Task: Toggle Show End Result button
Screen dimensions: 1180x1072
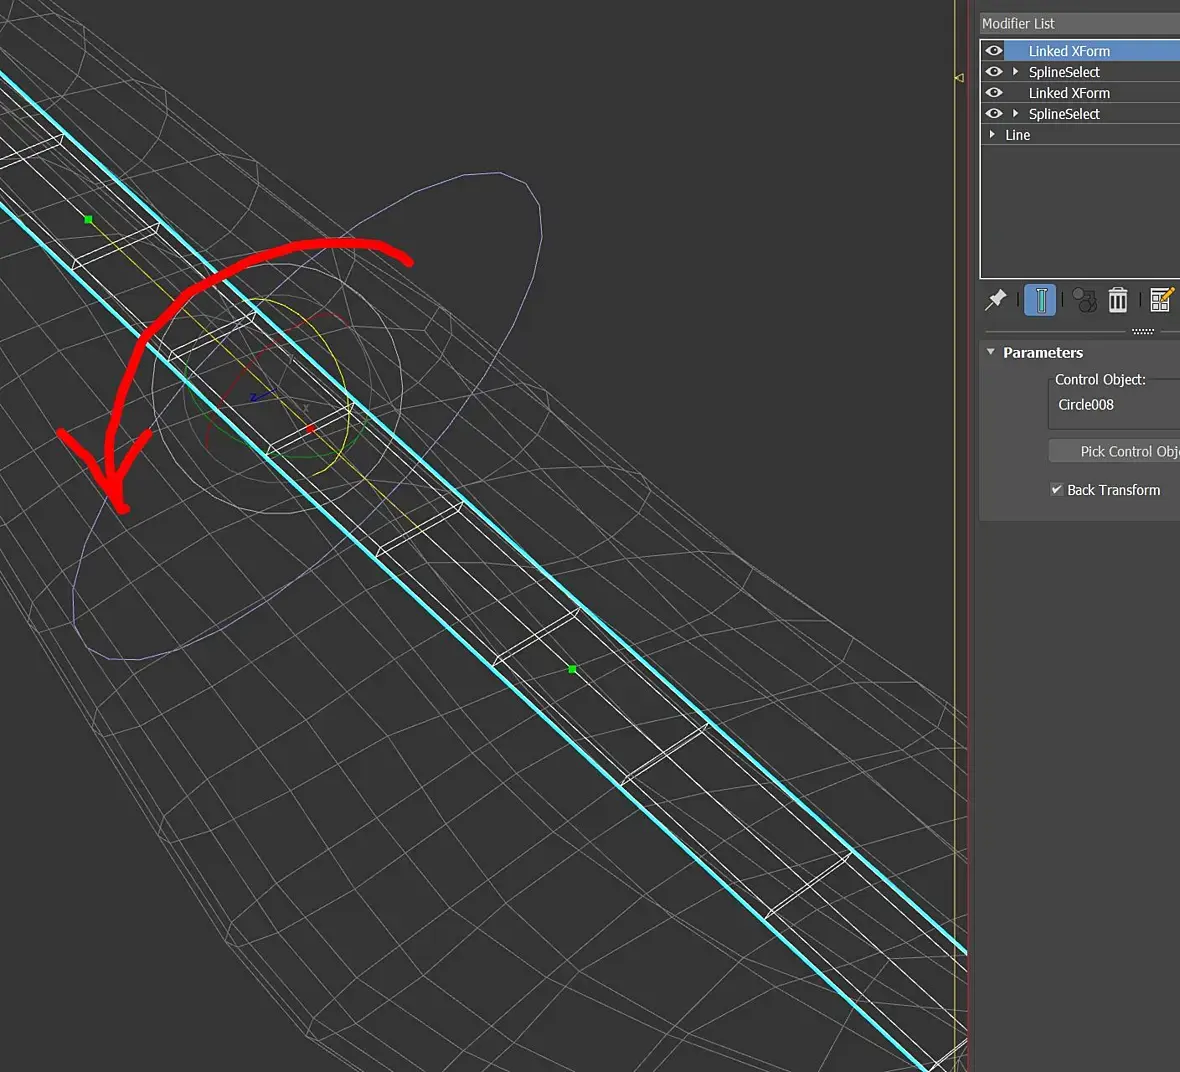Action: (1041, 300)
